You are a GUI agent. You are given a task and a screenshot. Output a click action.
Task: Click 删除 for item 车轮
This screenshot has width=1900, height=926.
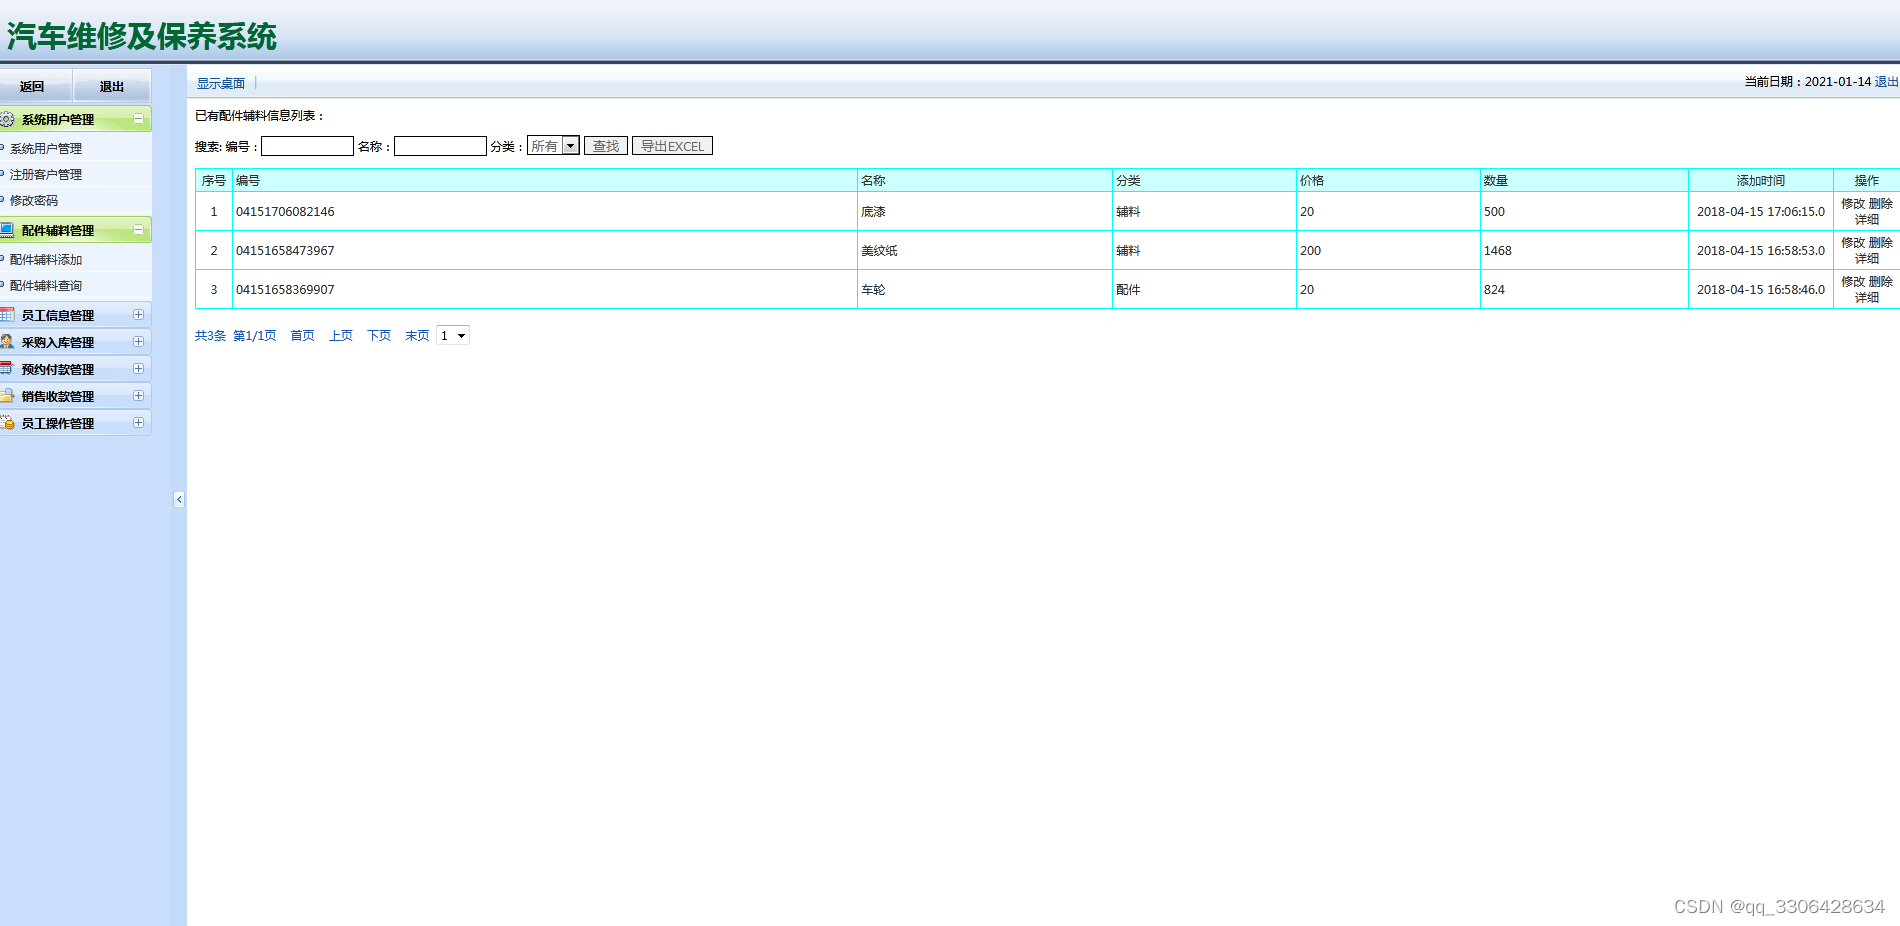tap(1881, 282)
